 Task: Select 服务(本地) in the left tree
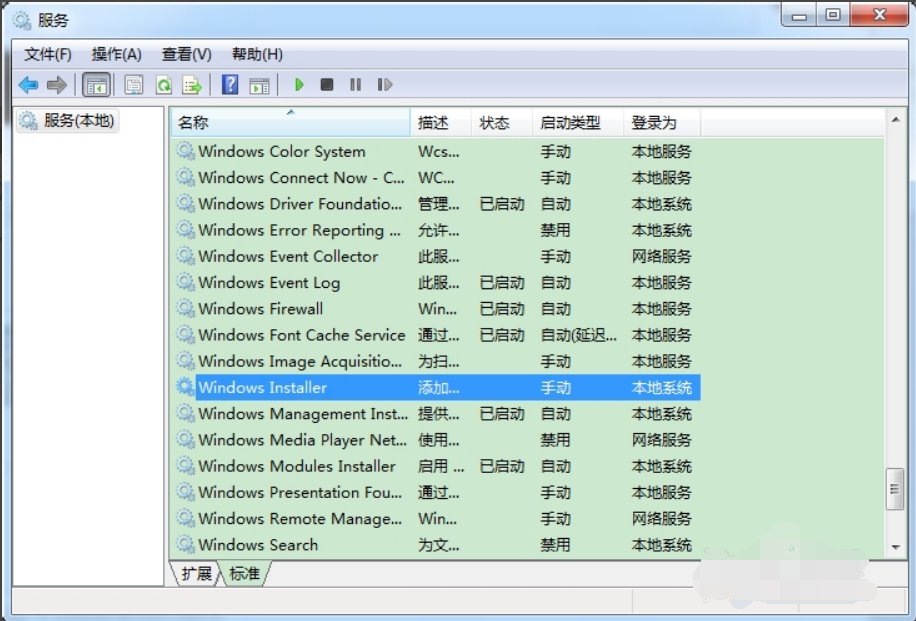68,121
